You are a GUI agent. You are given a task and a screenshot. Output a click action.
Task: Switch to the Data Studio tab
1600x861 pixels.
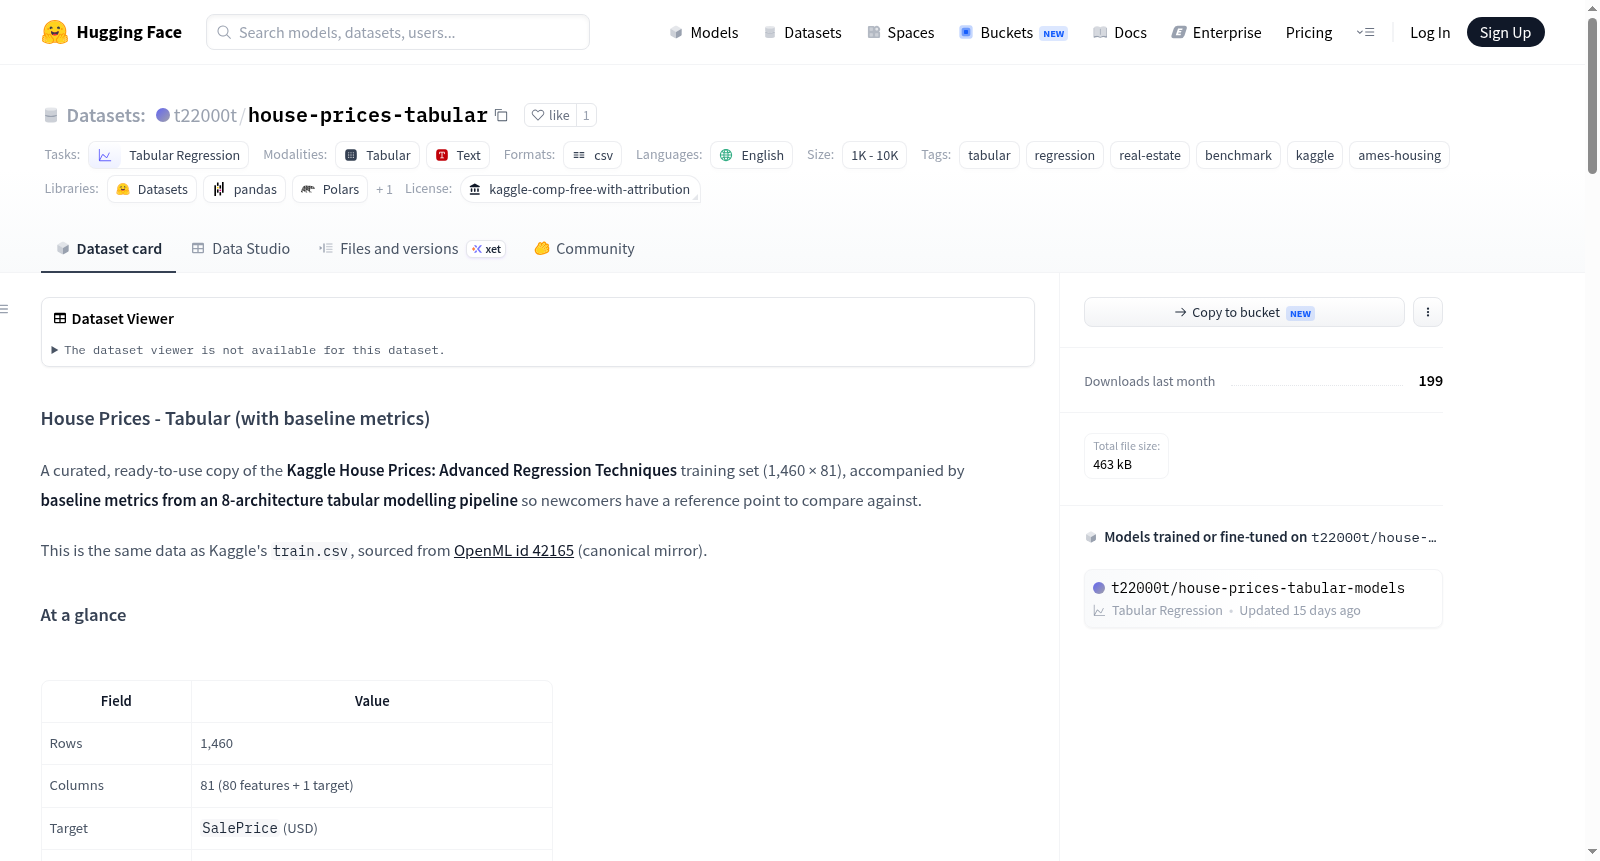241,249
